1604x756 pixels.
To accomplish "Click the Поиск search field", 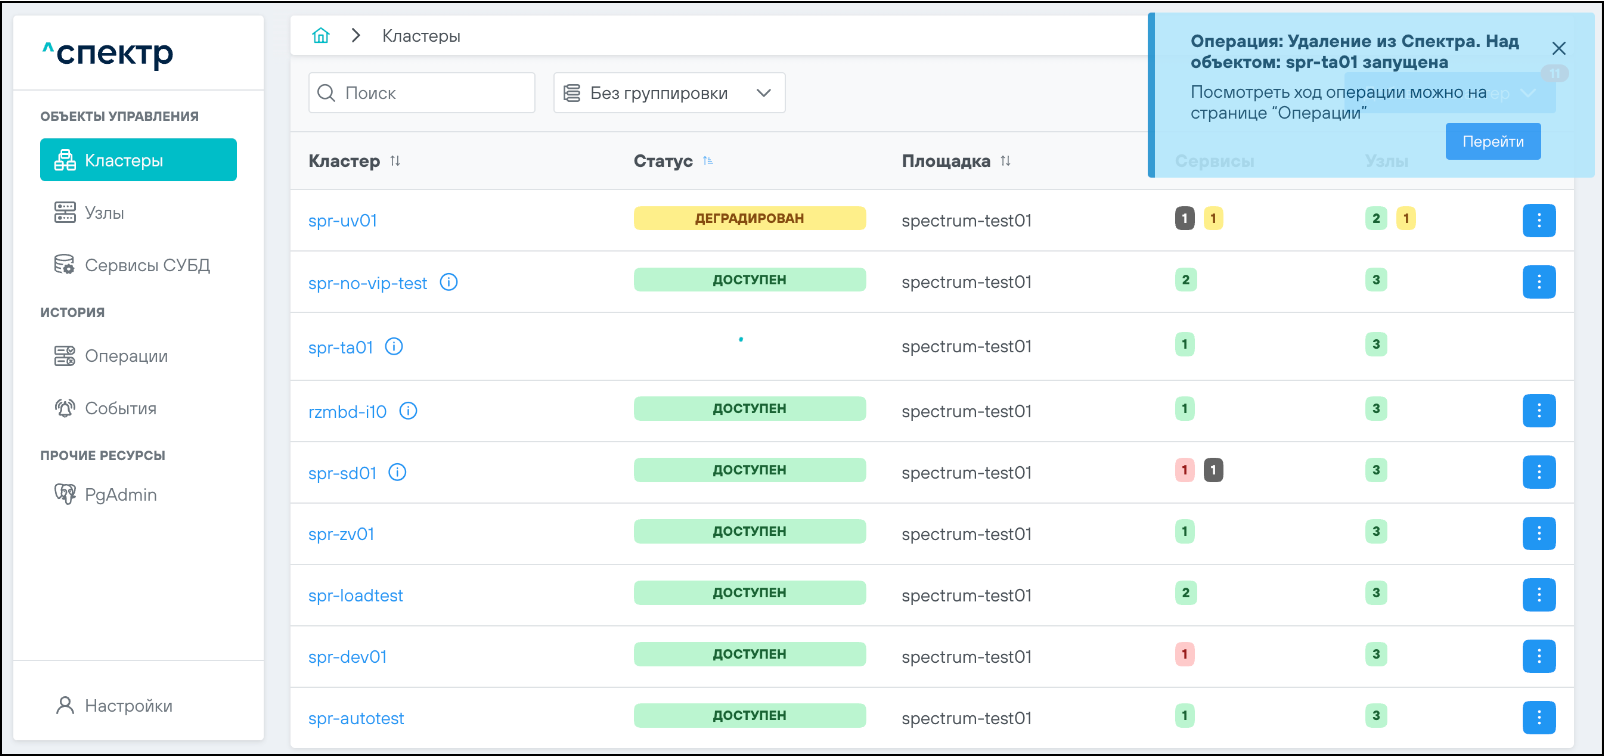I will click(x=422, y=93).
